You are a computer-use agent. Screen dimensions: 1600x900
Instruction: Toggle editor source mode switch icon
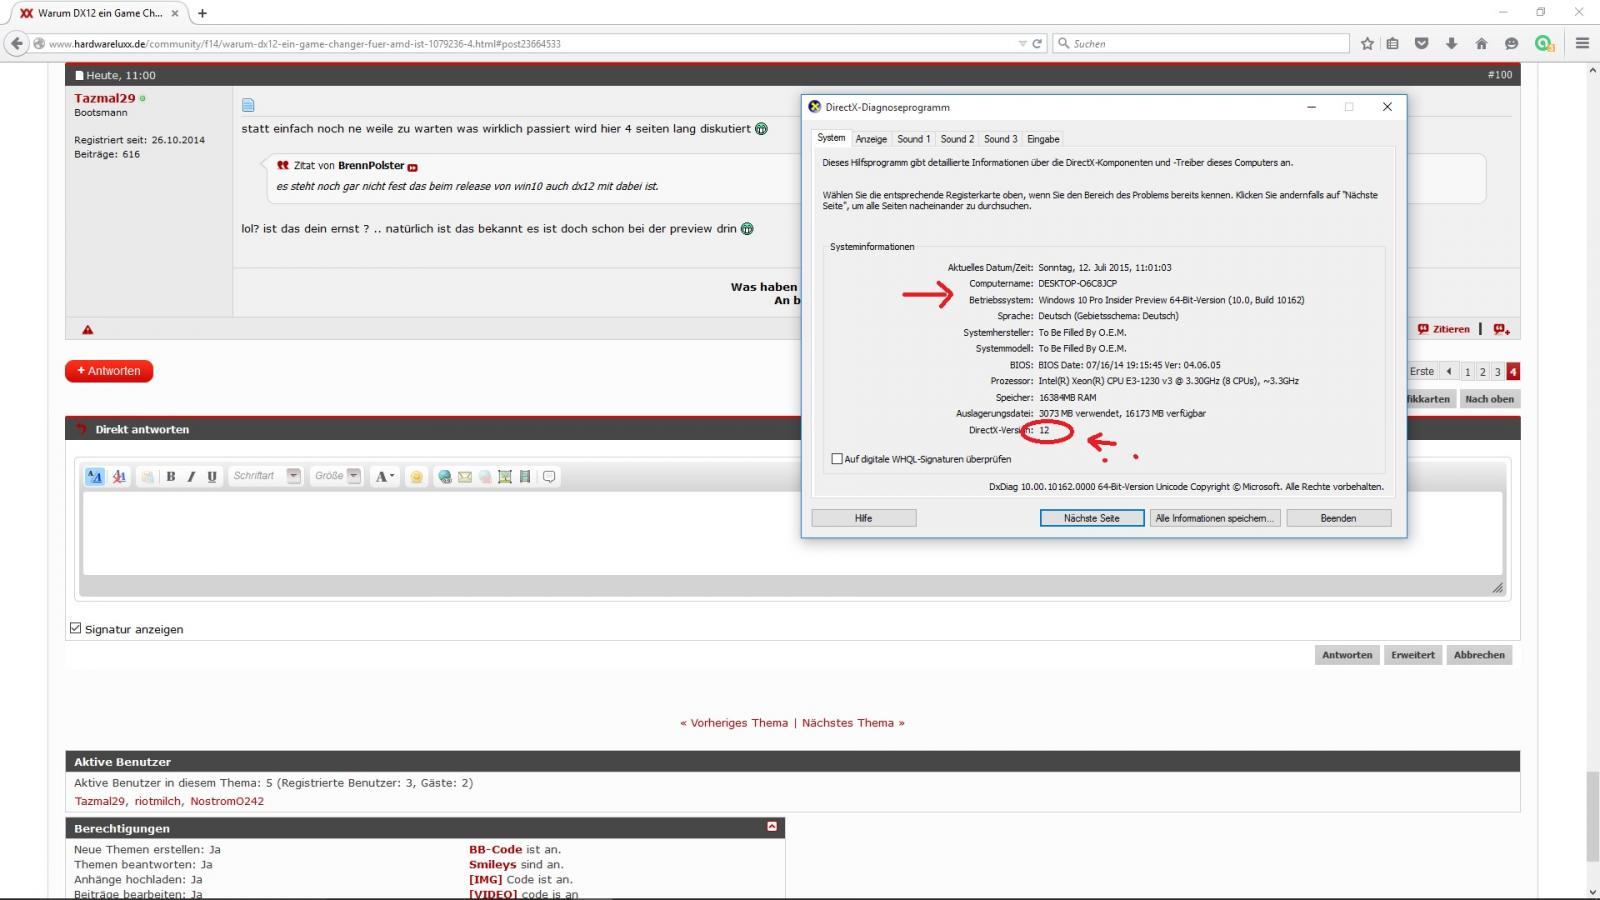click(95, 477)
